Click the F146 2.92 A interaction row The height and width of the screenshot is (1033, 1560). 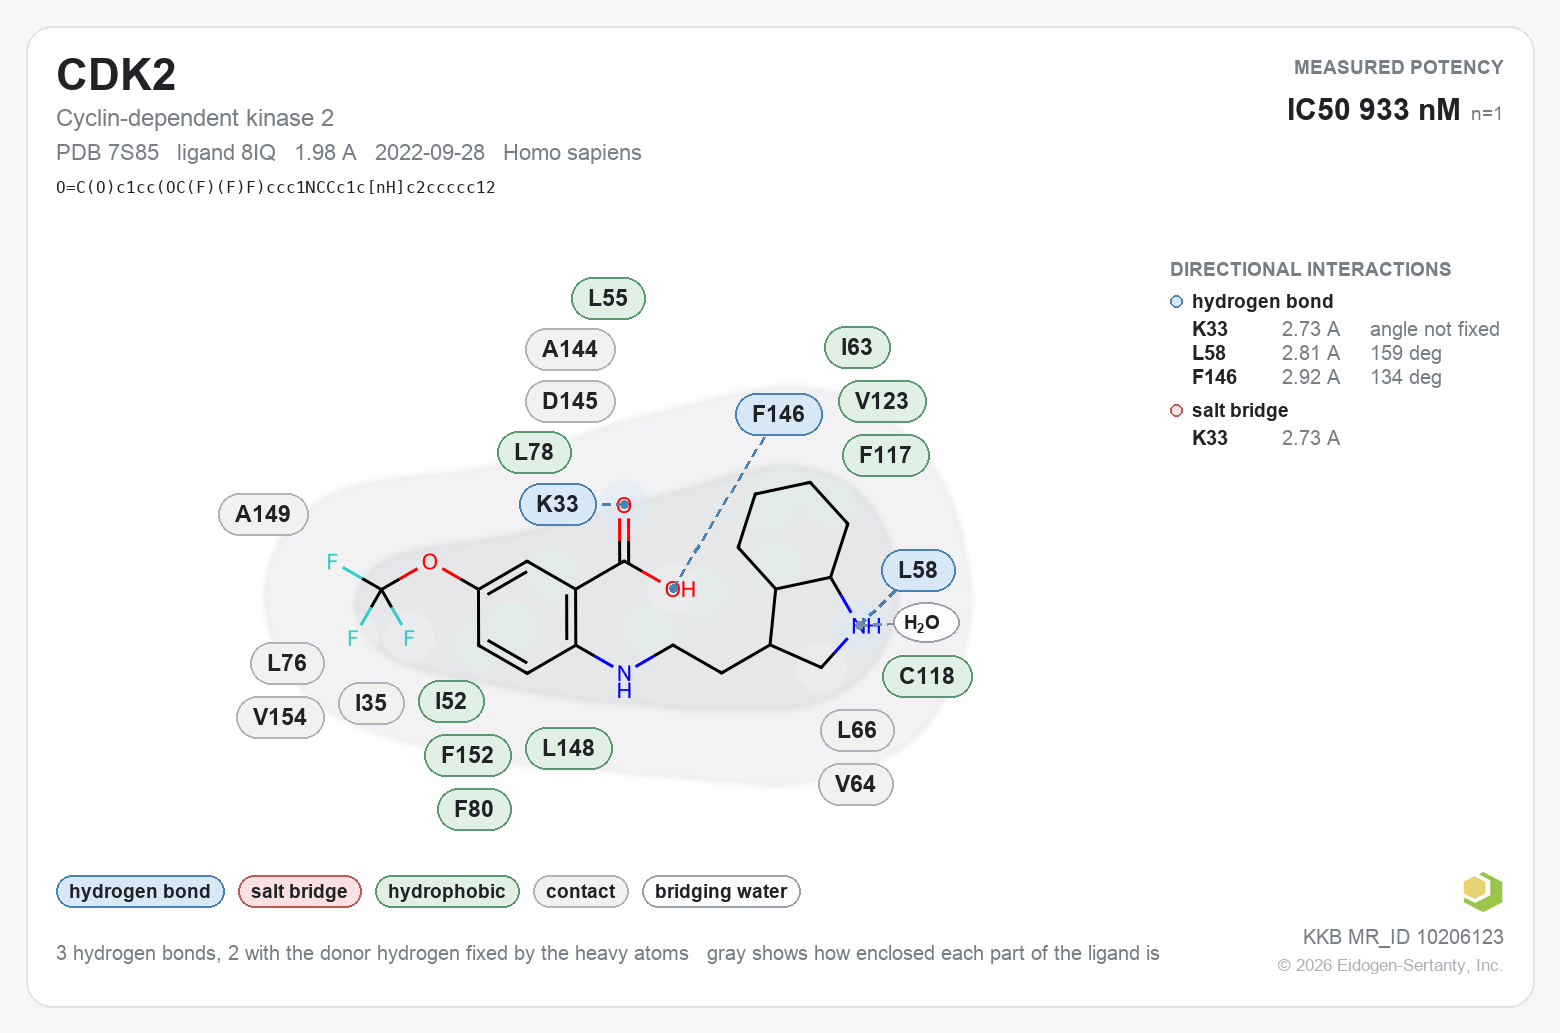click(1317, 377)
